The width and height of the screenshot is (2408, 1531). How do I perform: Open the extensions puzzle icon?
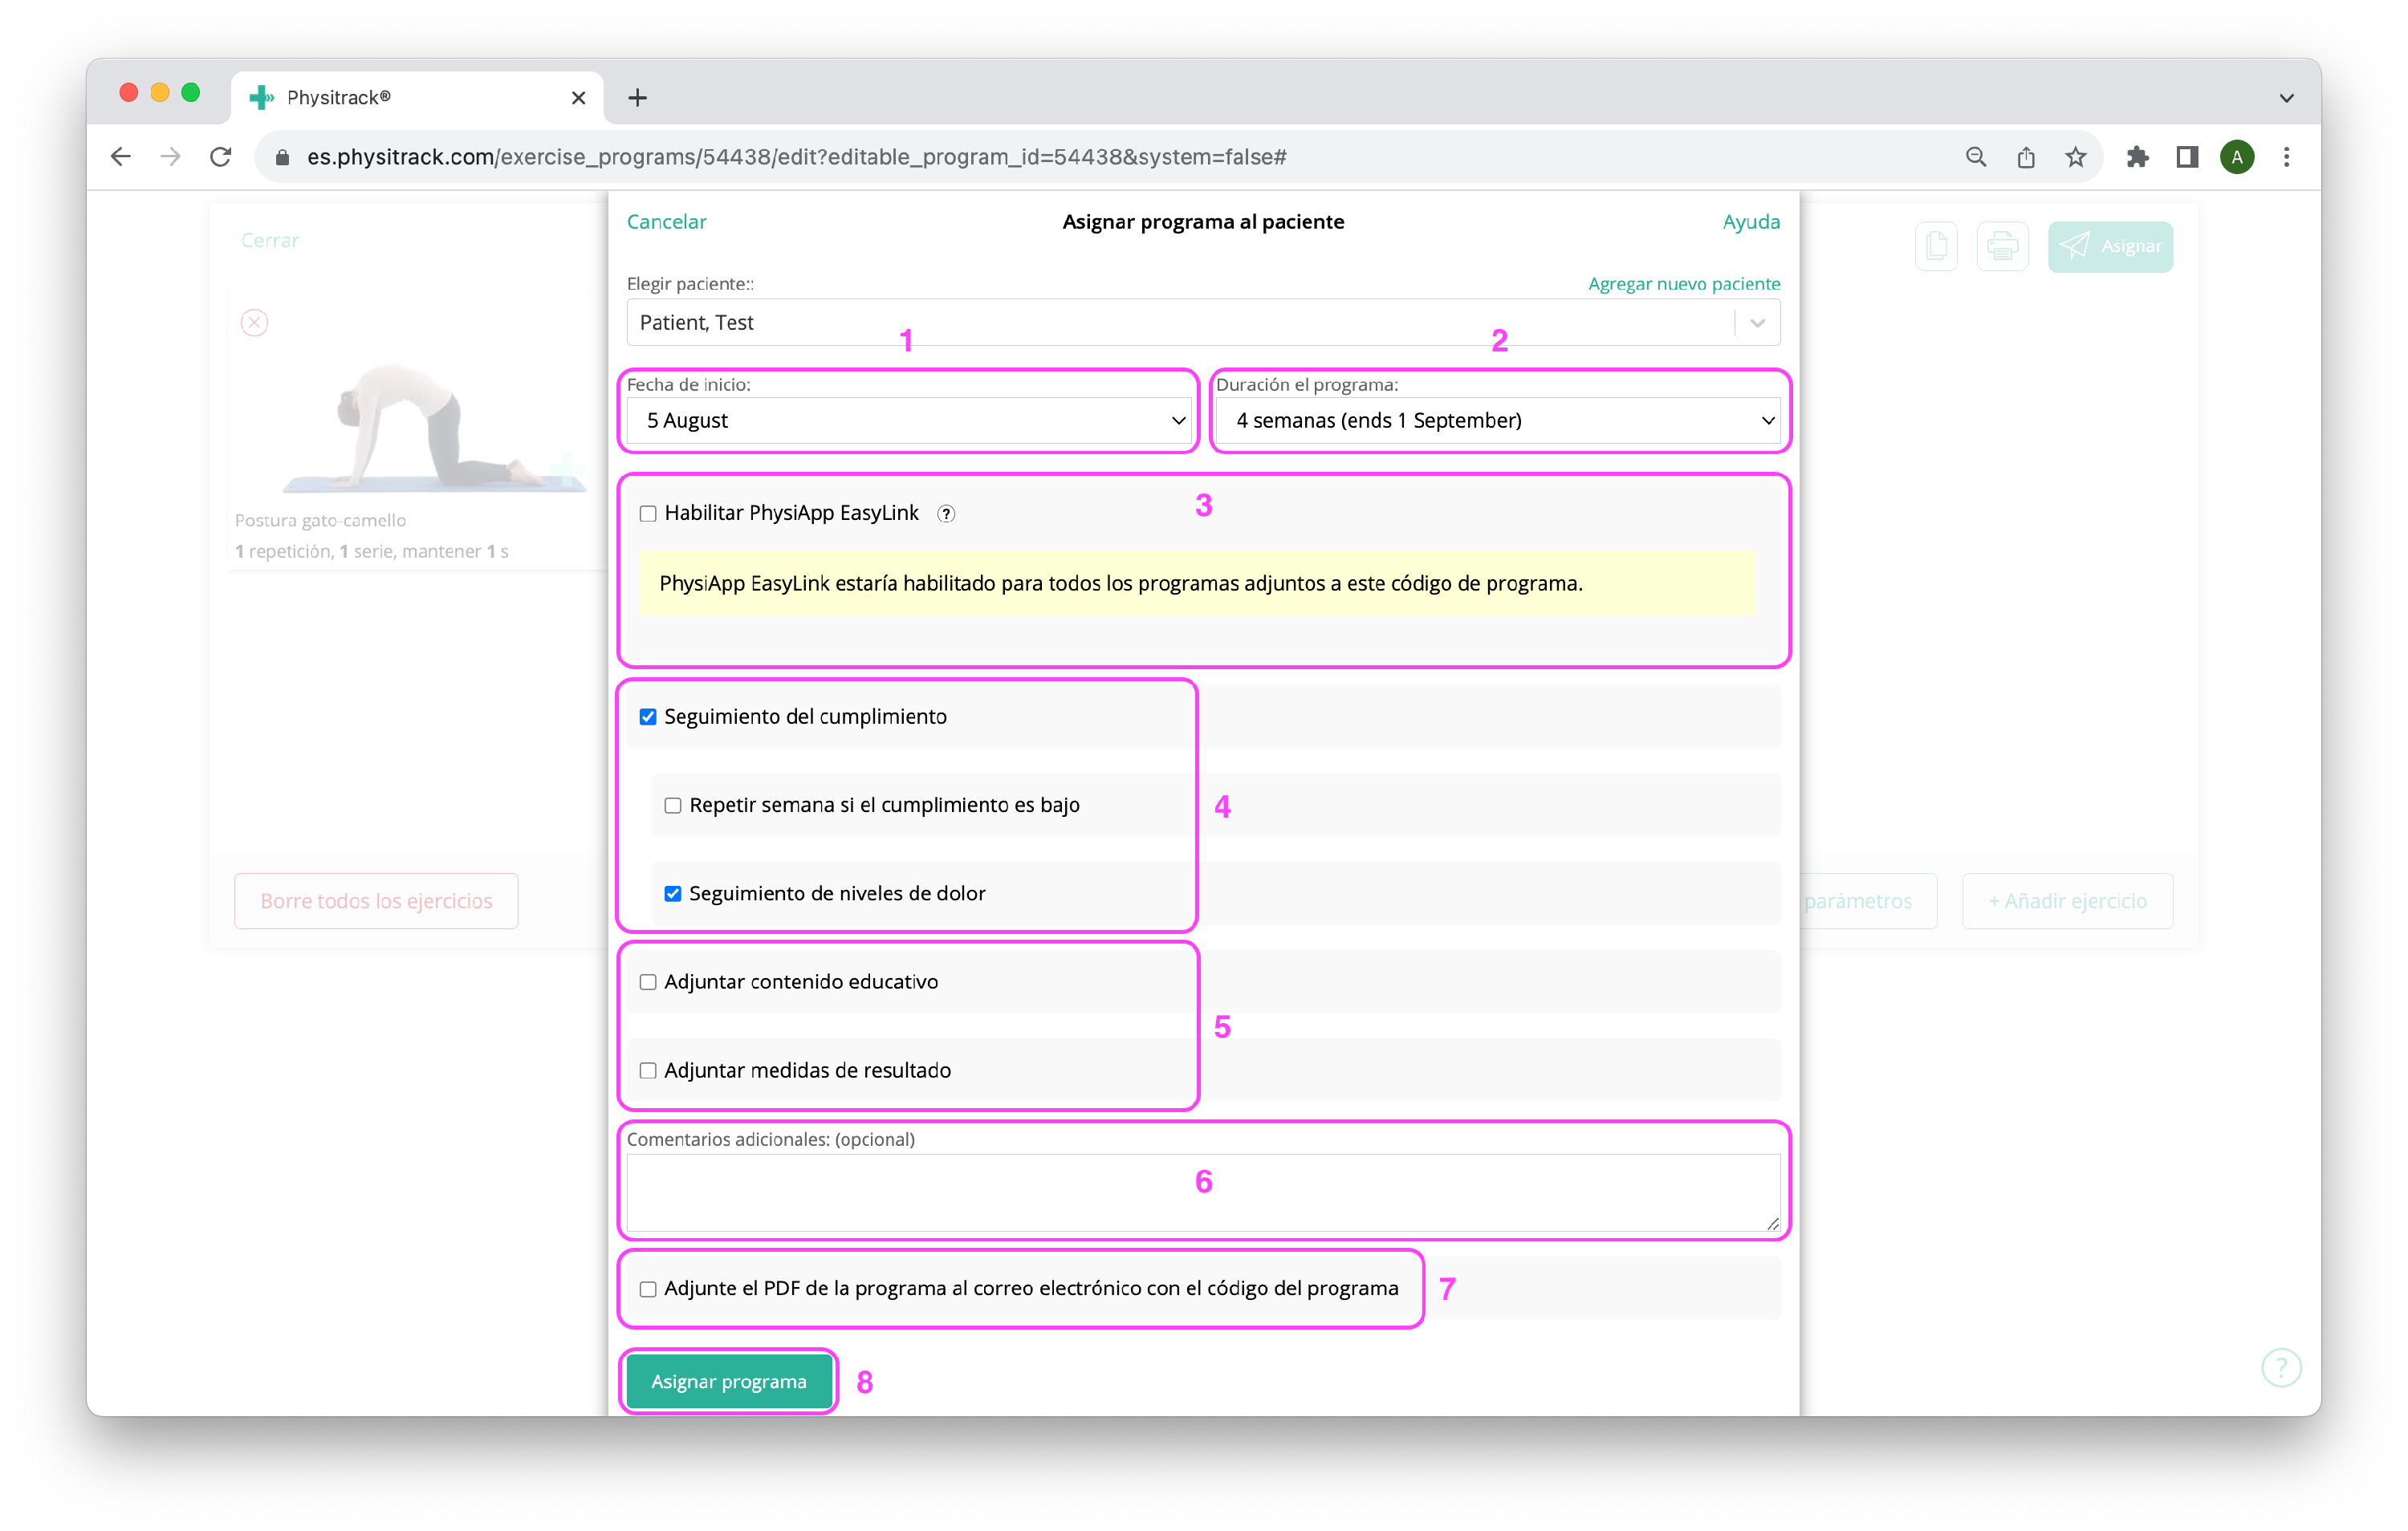coord(2137,157)
